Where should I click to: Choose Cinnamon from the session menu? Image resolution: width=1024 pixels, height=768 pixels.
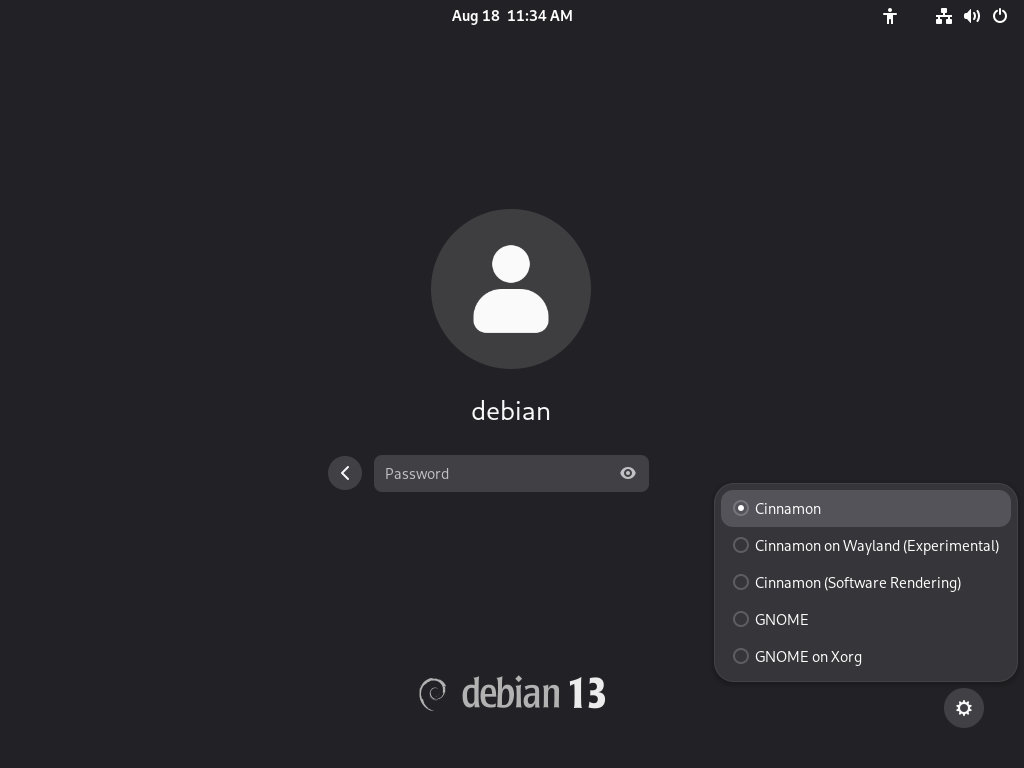point(788,508)
